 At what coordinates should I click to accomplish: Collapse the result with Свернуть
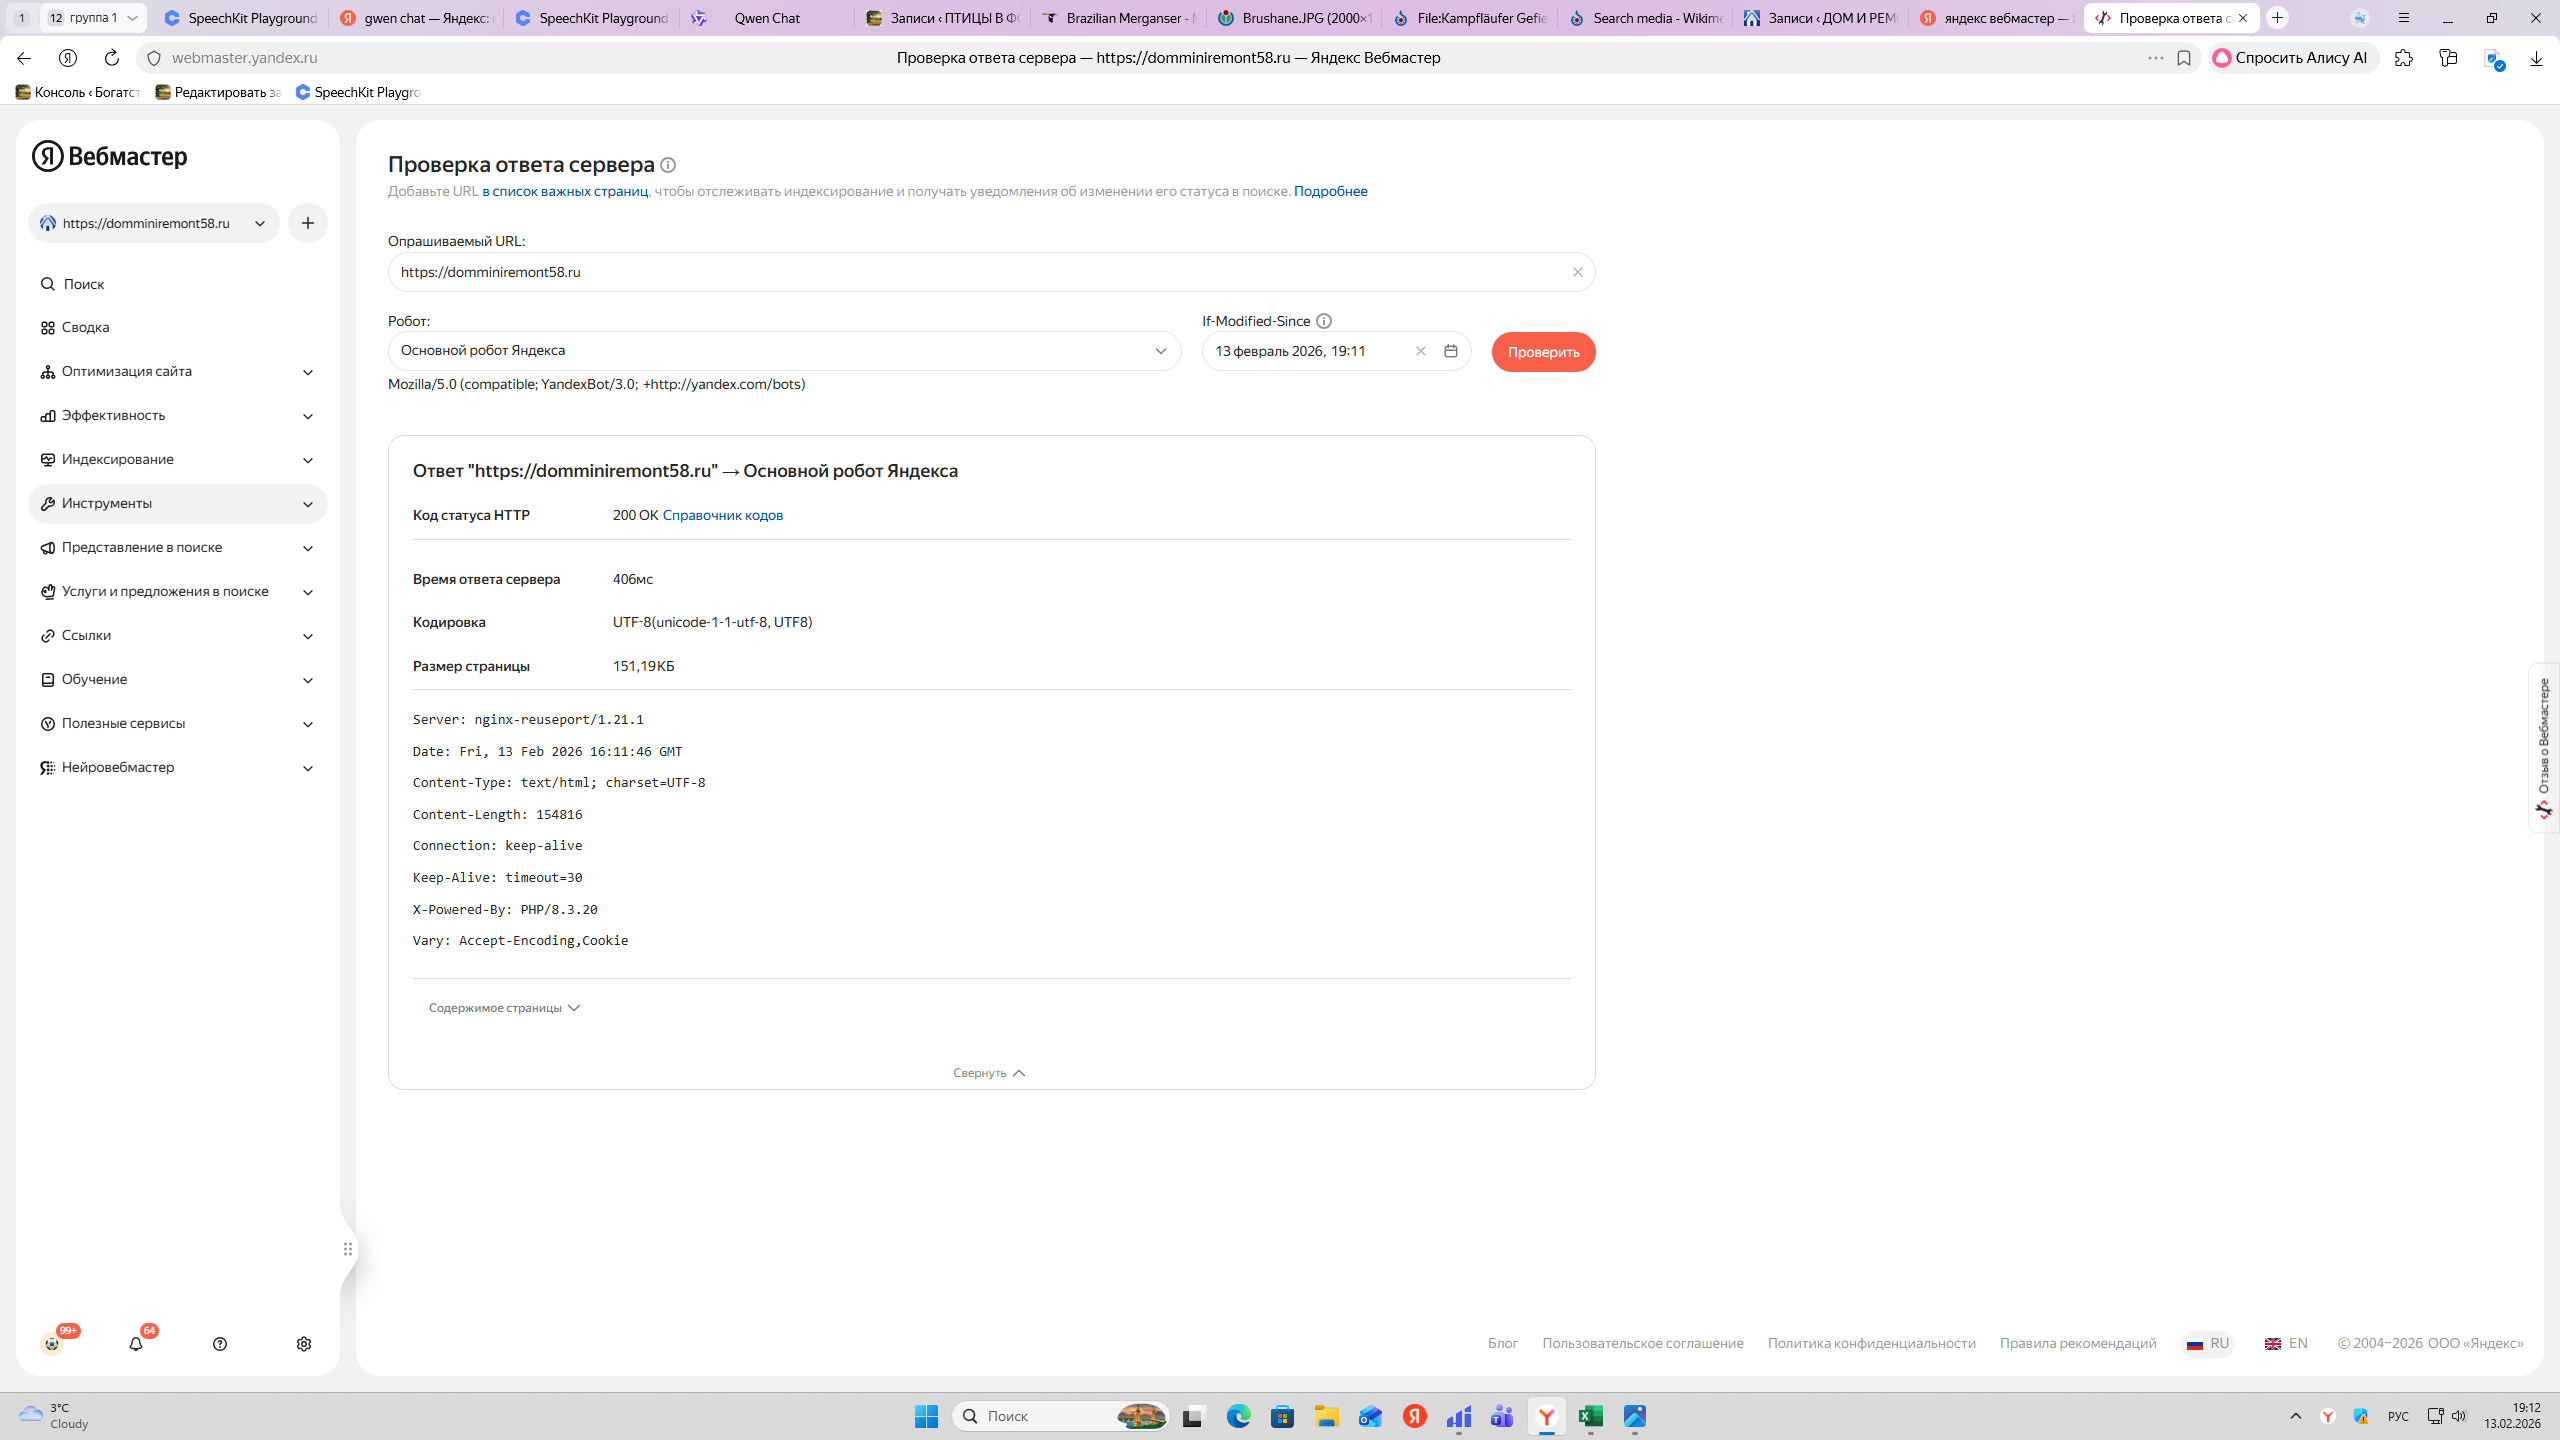pos(989,1073)
